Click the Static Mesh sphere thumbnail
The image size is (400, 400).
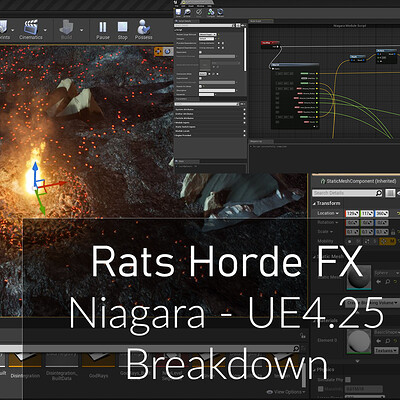coord(359,277)
